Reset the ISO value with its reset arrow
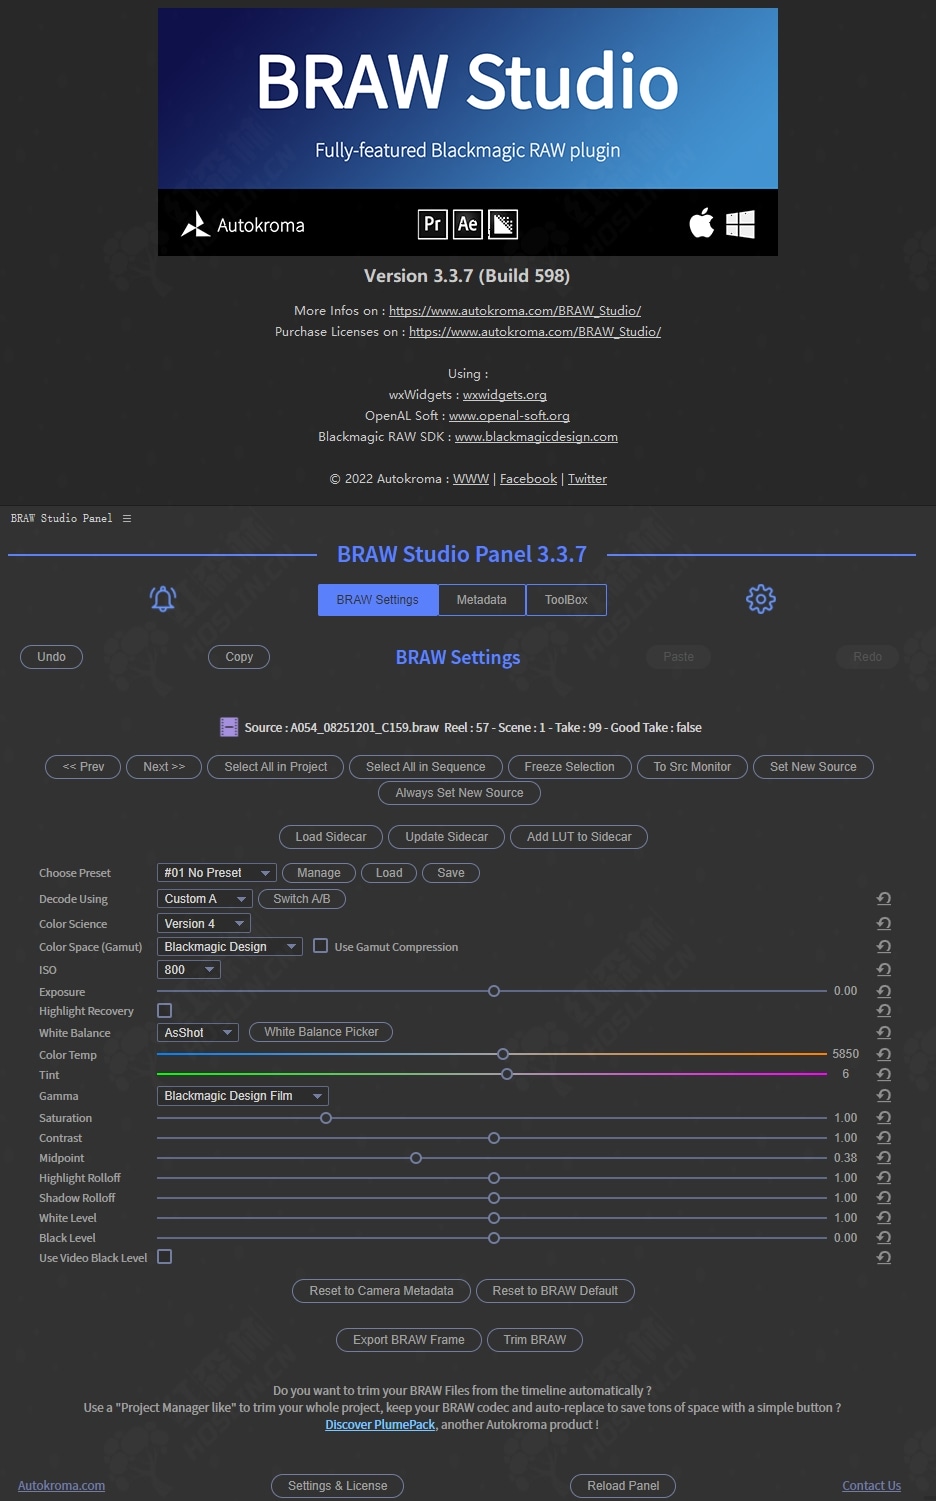The image size is (936, 1501). [x=884, y=970]
